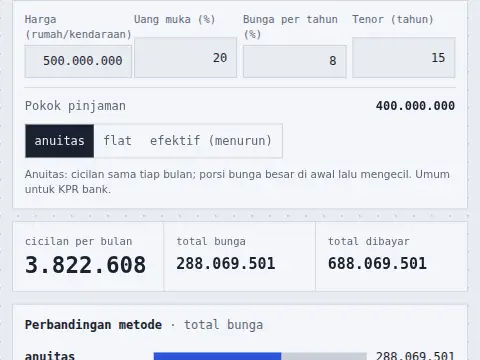Click the cicilan per bulan amount 3.822.608
This screenshot has height=360, width=480.
(x=85, y=265)
